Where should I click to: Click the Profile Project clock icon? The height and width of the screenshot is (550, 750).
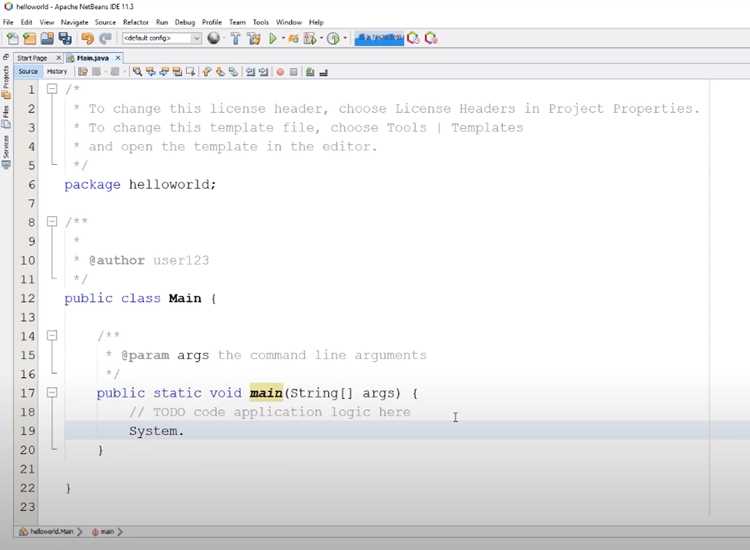[x=333, y=38]
